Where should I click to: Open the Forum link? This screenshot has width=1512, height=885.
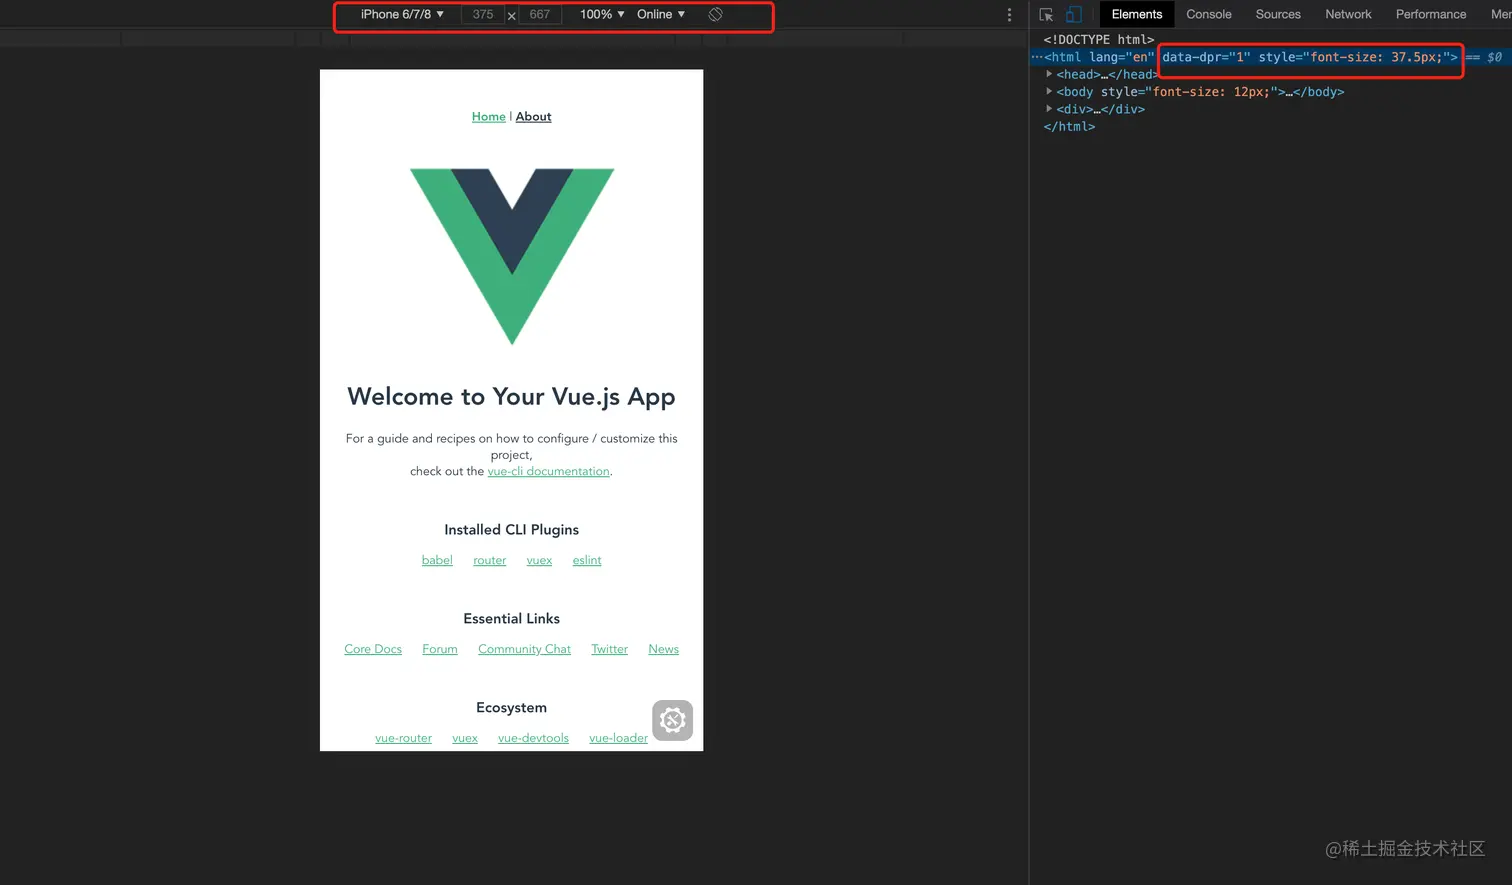[x=440, y=649]
